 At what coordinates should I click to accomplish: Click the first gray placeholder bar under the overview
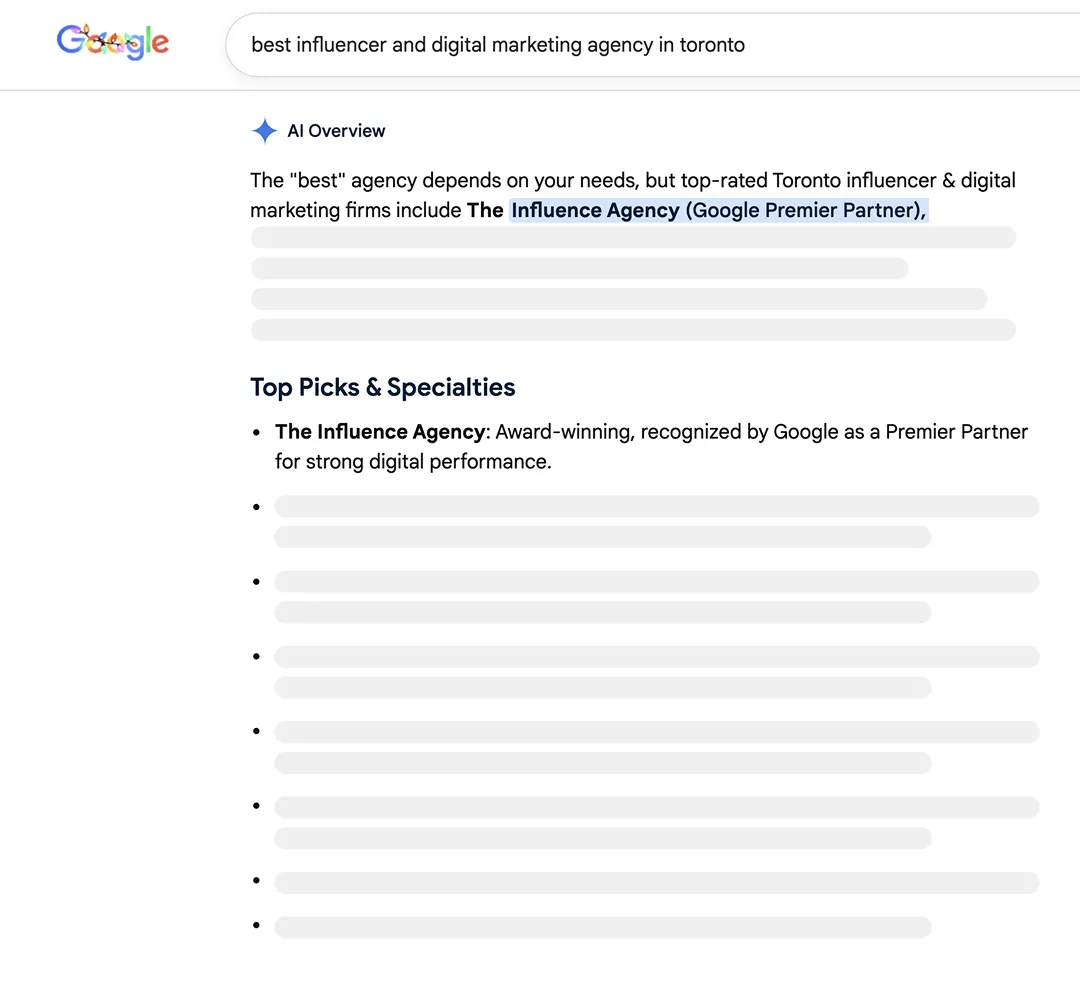[633, 237]
